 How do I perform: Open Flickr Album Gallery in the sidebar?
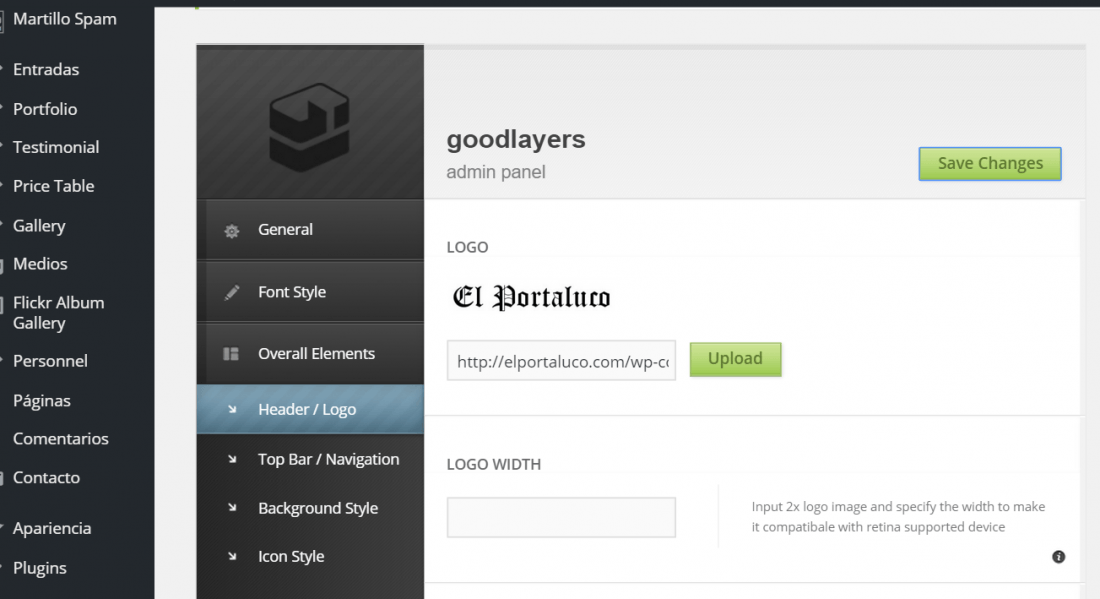[58, 313]
